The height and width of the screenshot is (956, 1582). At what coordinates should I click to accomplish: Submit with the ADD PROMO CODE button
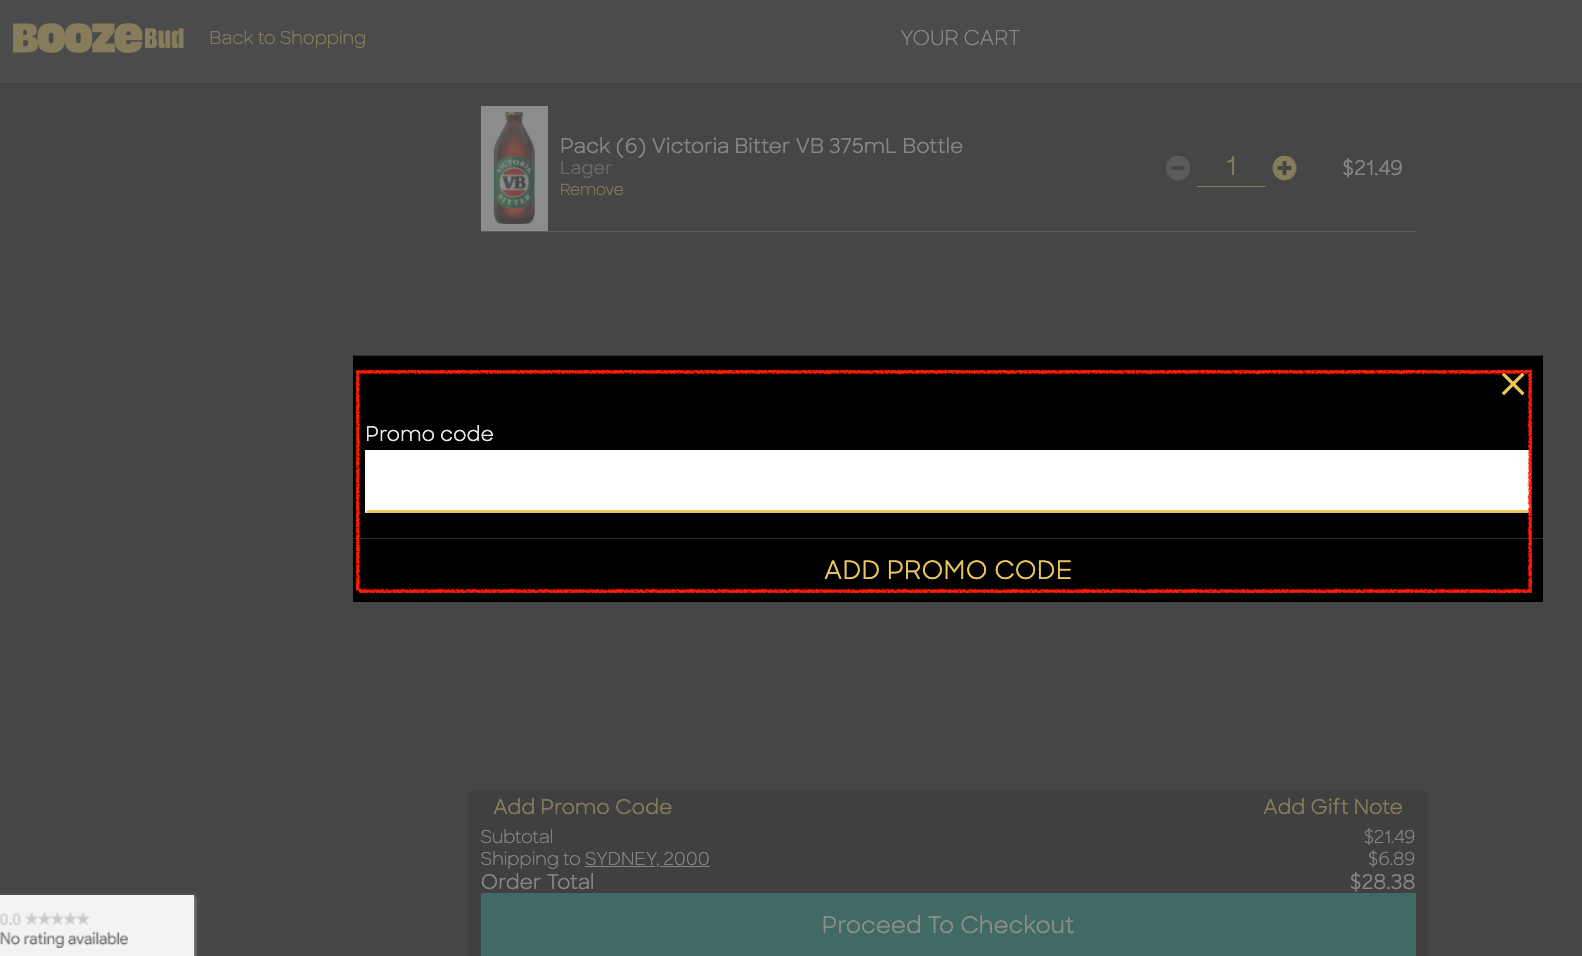point(947,570)
